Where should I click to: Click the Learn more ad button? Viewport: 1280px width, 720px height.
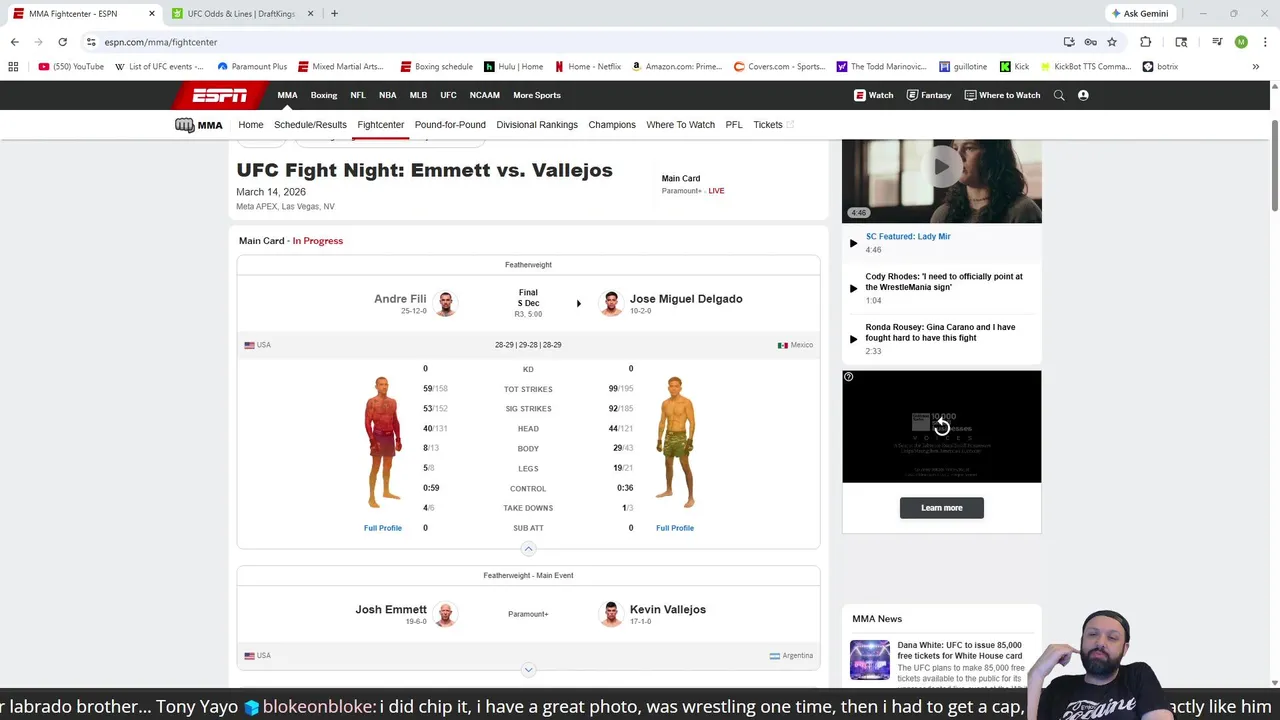[x=941, y=508]
